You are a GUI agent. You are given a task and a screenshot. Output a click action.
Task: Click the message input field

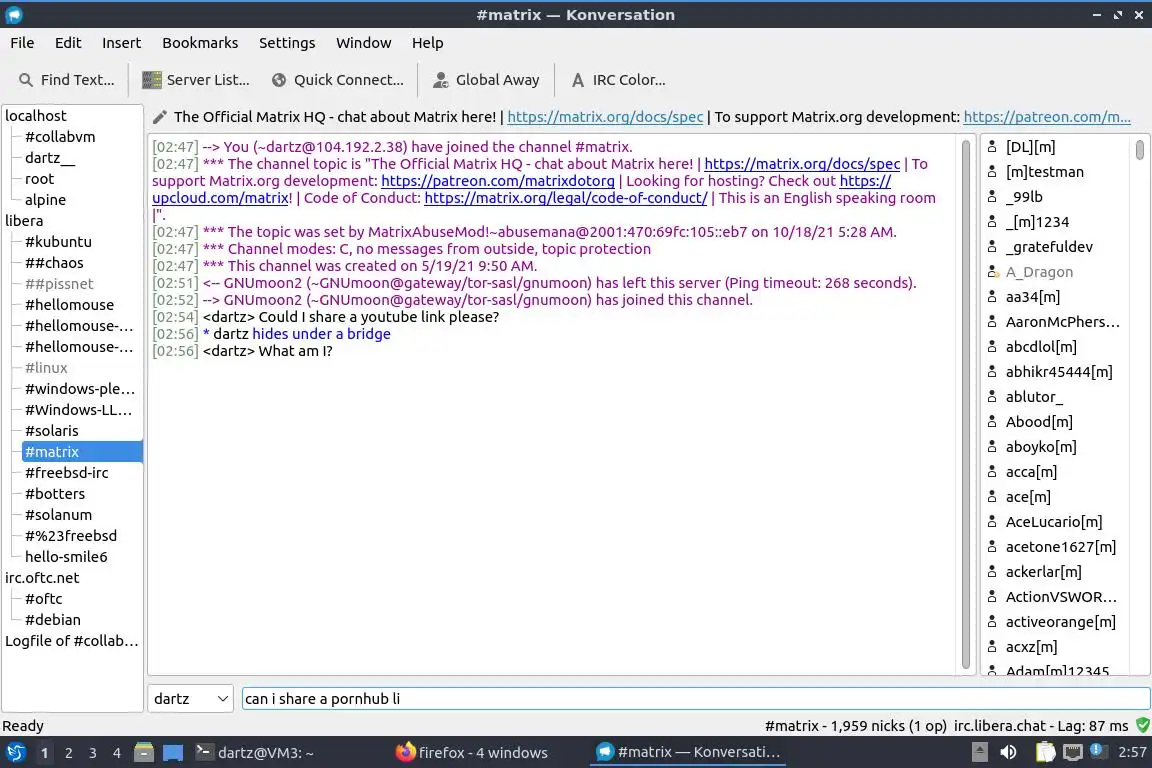(695, 698)
